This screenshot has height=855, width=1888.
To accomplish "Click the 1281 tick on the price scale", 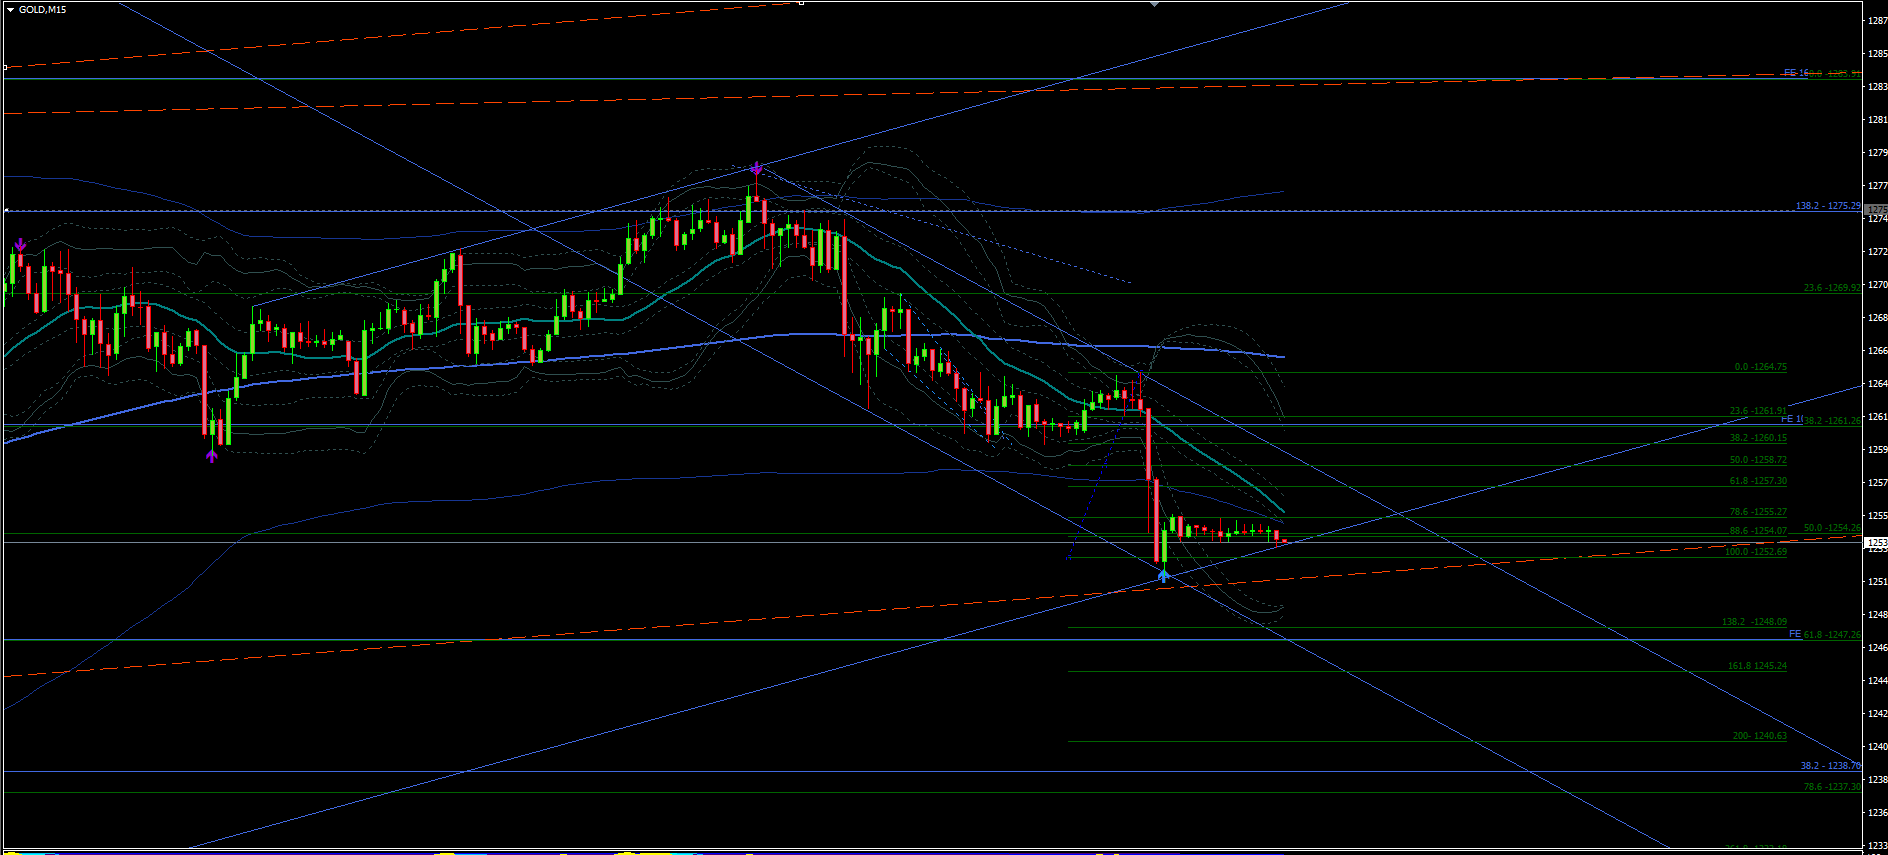I will [x=1877, y=120].
